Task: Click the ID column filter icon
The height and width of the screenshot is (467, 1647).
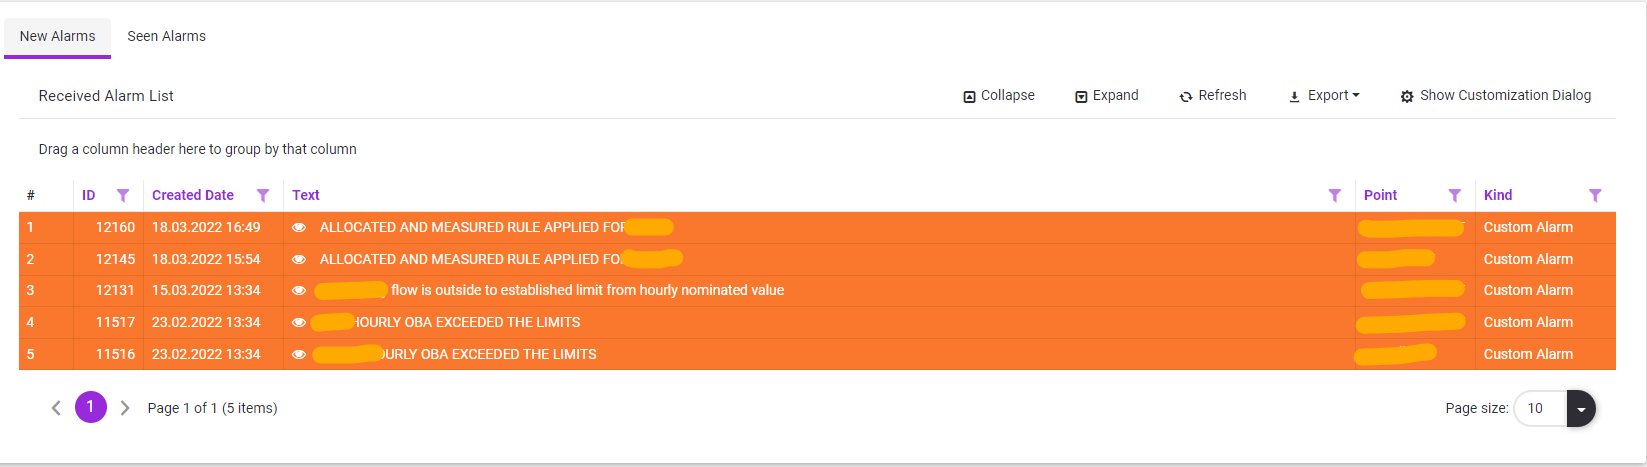Action: point(123,196)
